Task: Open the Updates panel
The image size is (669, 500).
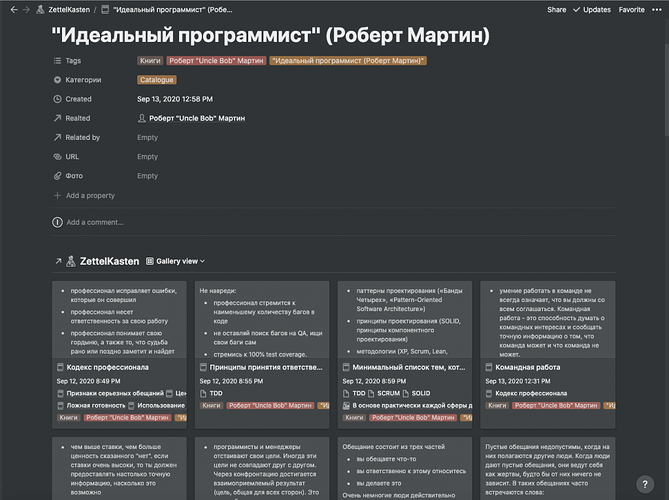Action: (591, 9)
